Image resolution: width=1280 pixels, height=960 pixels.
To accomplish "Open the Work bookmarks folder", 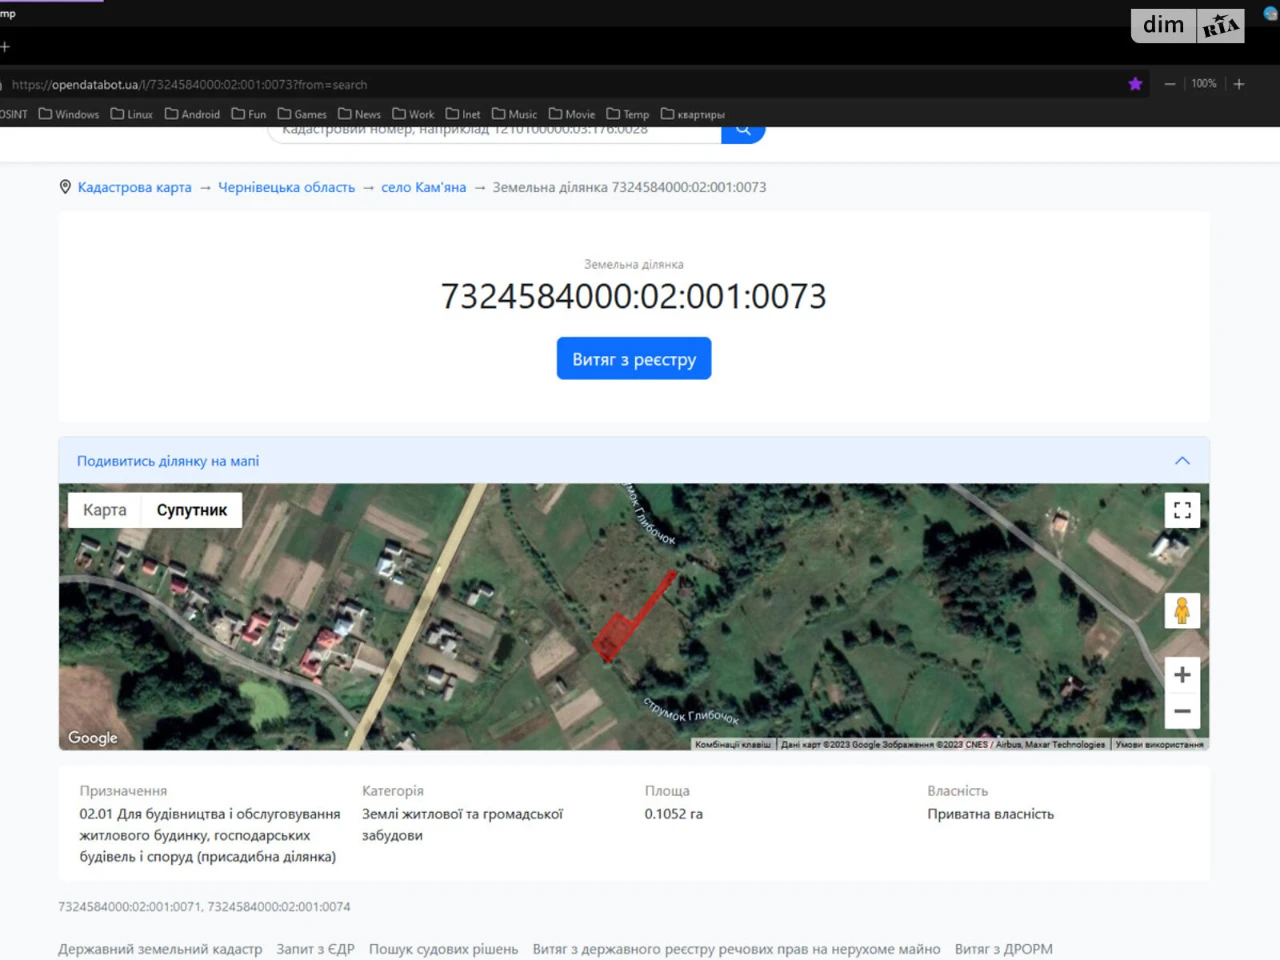I will click(414, 114).
